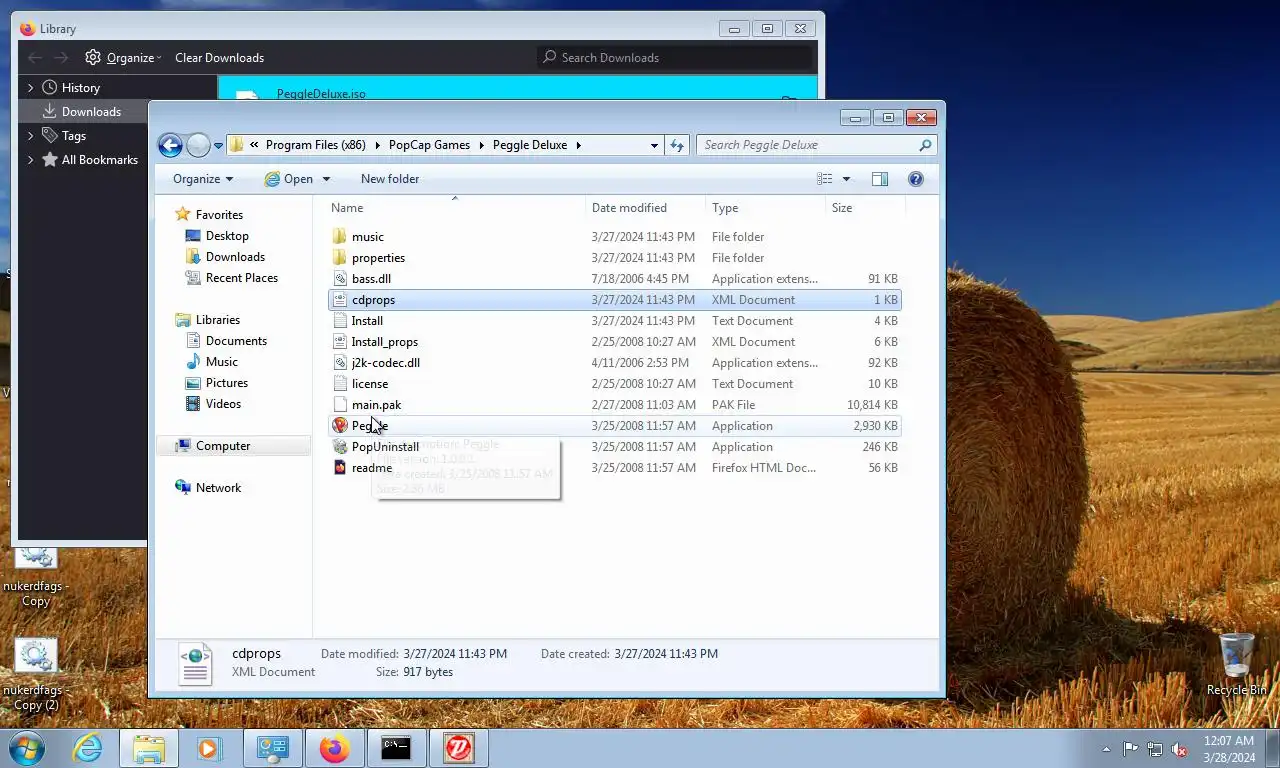Select the cdprops XML file icon
Screen dimensions: 1280x768
pos(340,300)
